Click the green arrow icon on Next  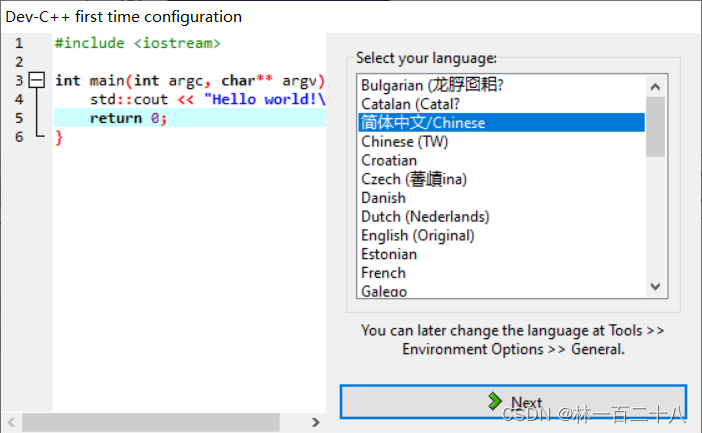coord(494,401)
